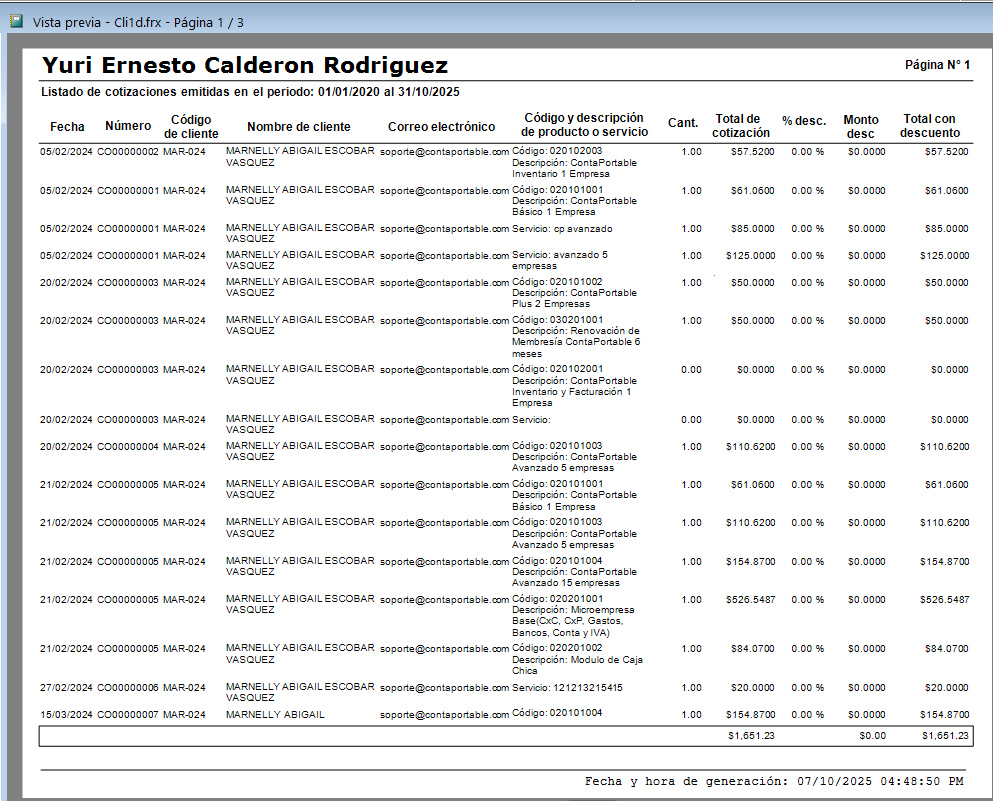Click product code 'Código: 030201001'
Viewport: 993px width, 801px height.
[557, 320]
